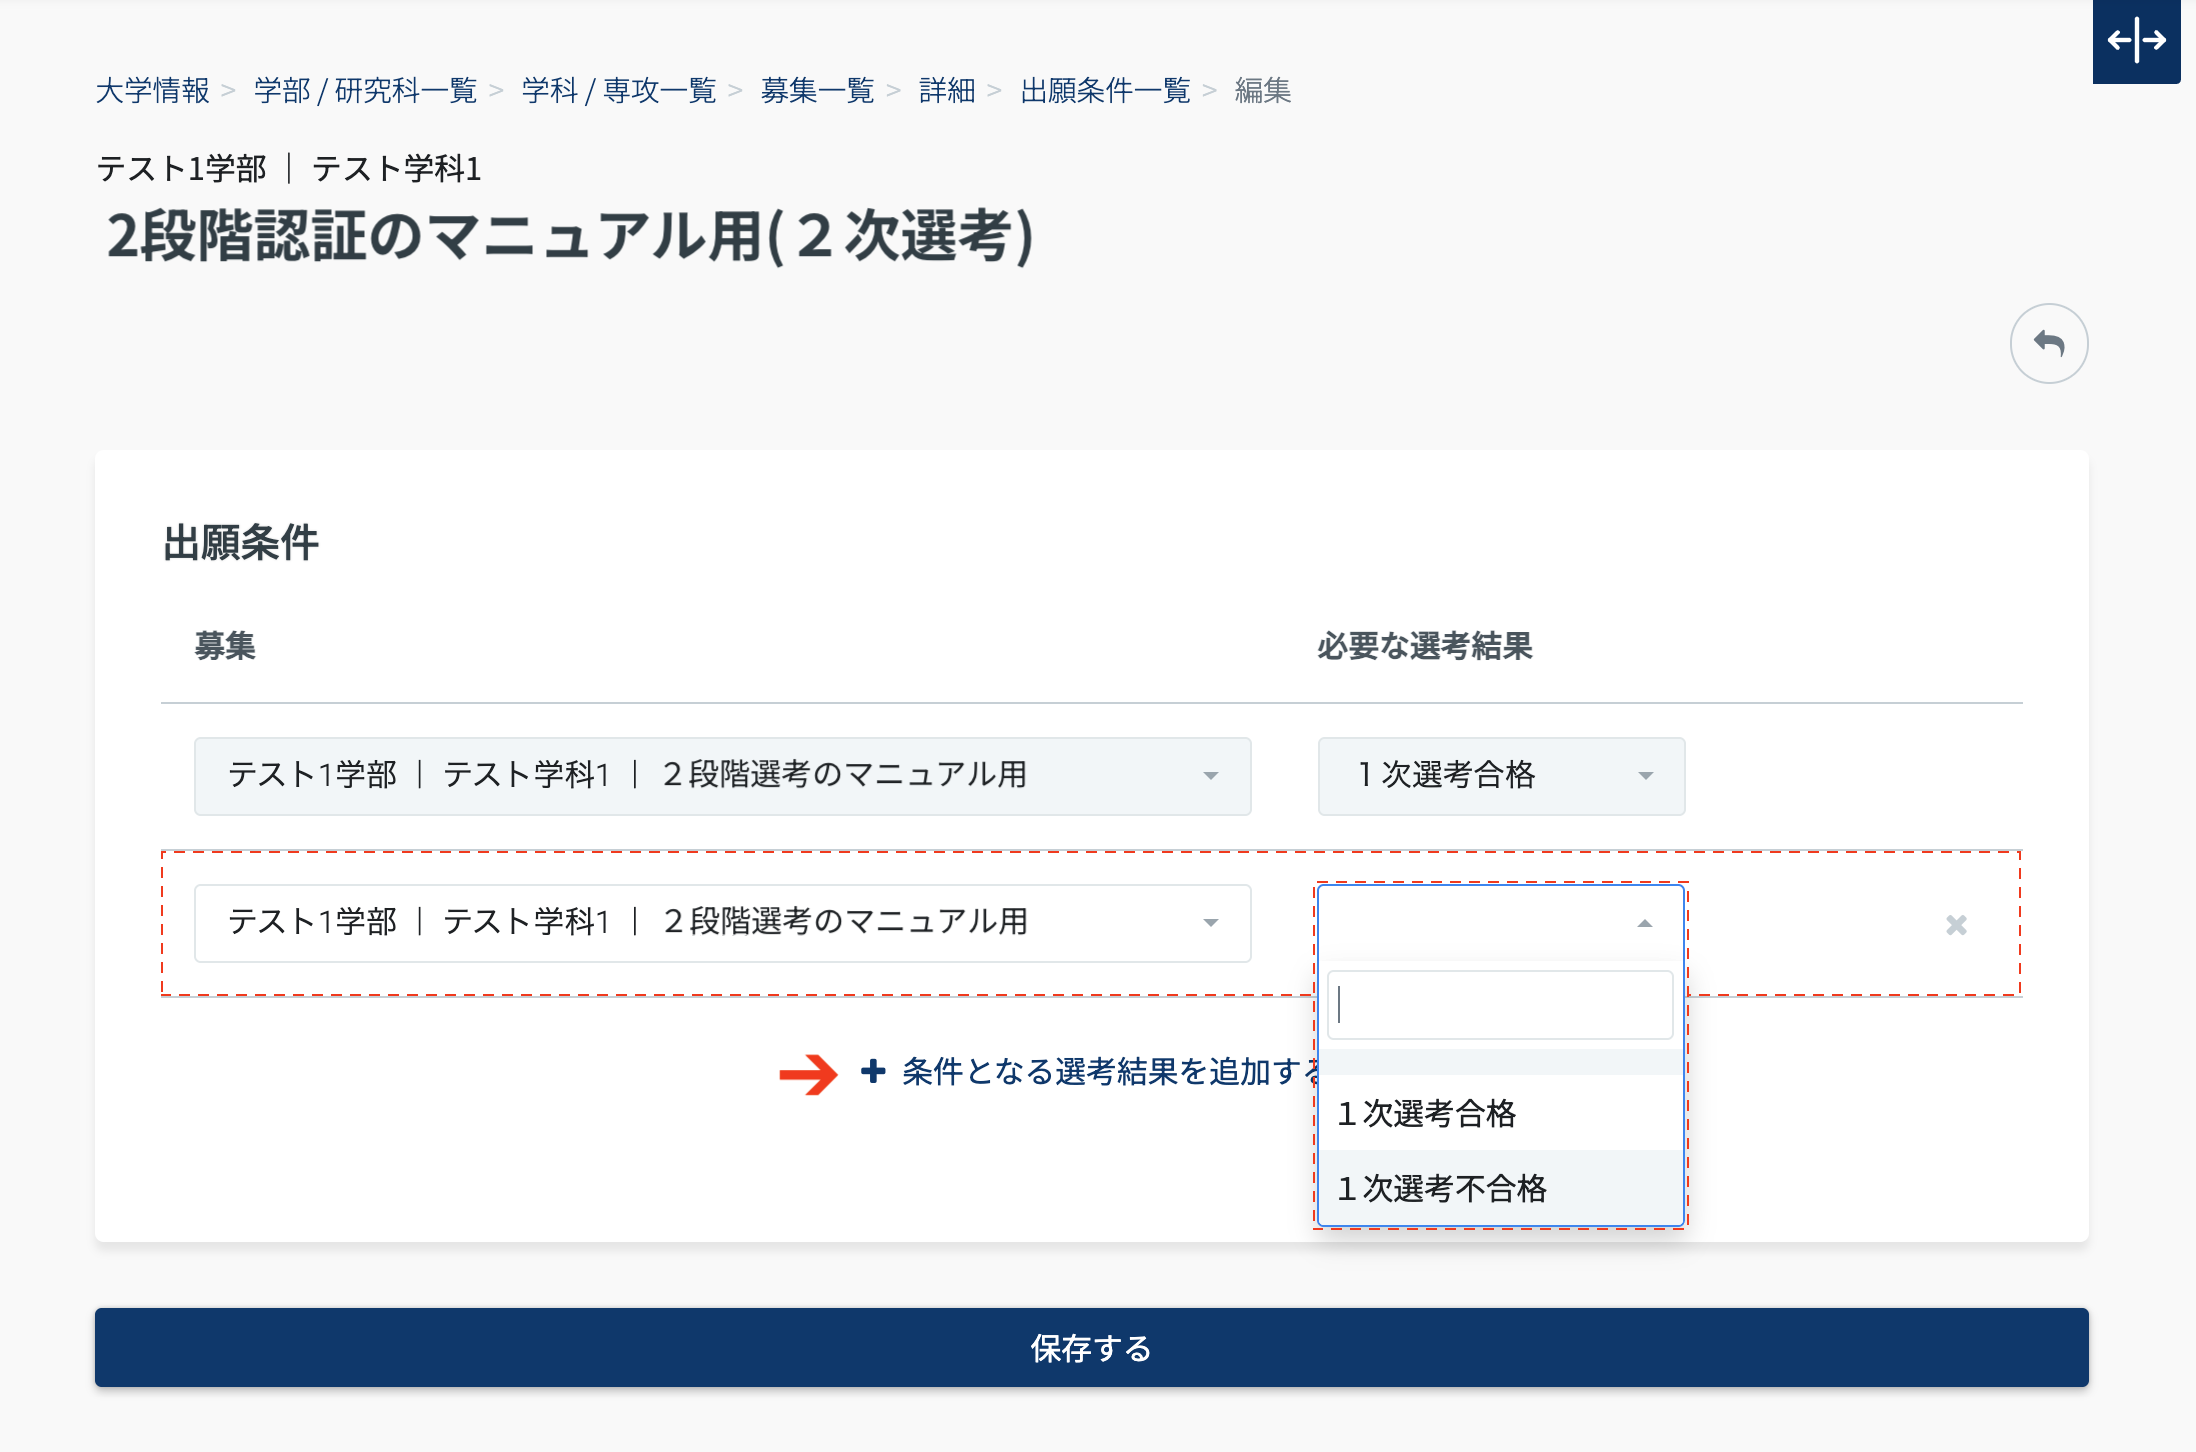Screen dimensions: 2196x1452
Task: Remove second condition row with X icon
Action: click(1956, 925)
